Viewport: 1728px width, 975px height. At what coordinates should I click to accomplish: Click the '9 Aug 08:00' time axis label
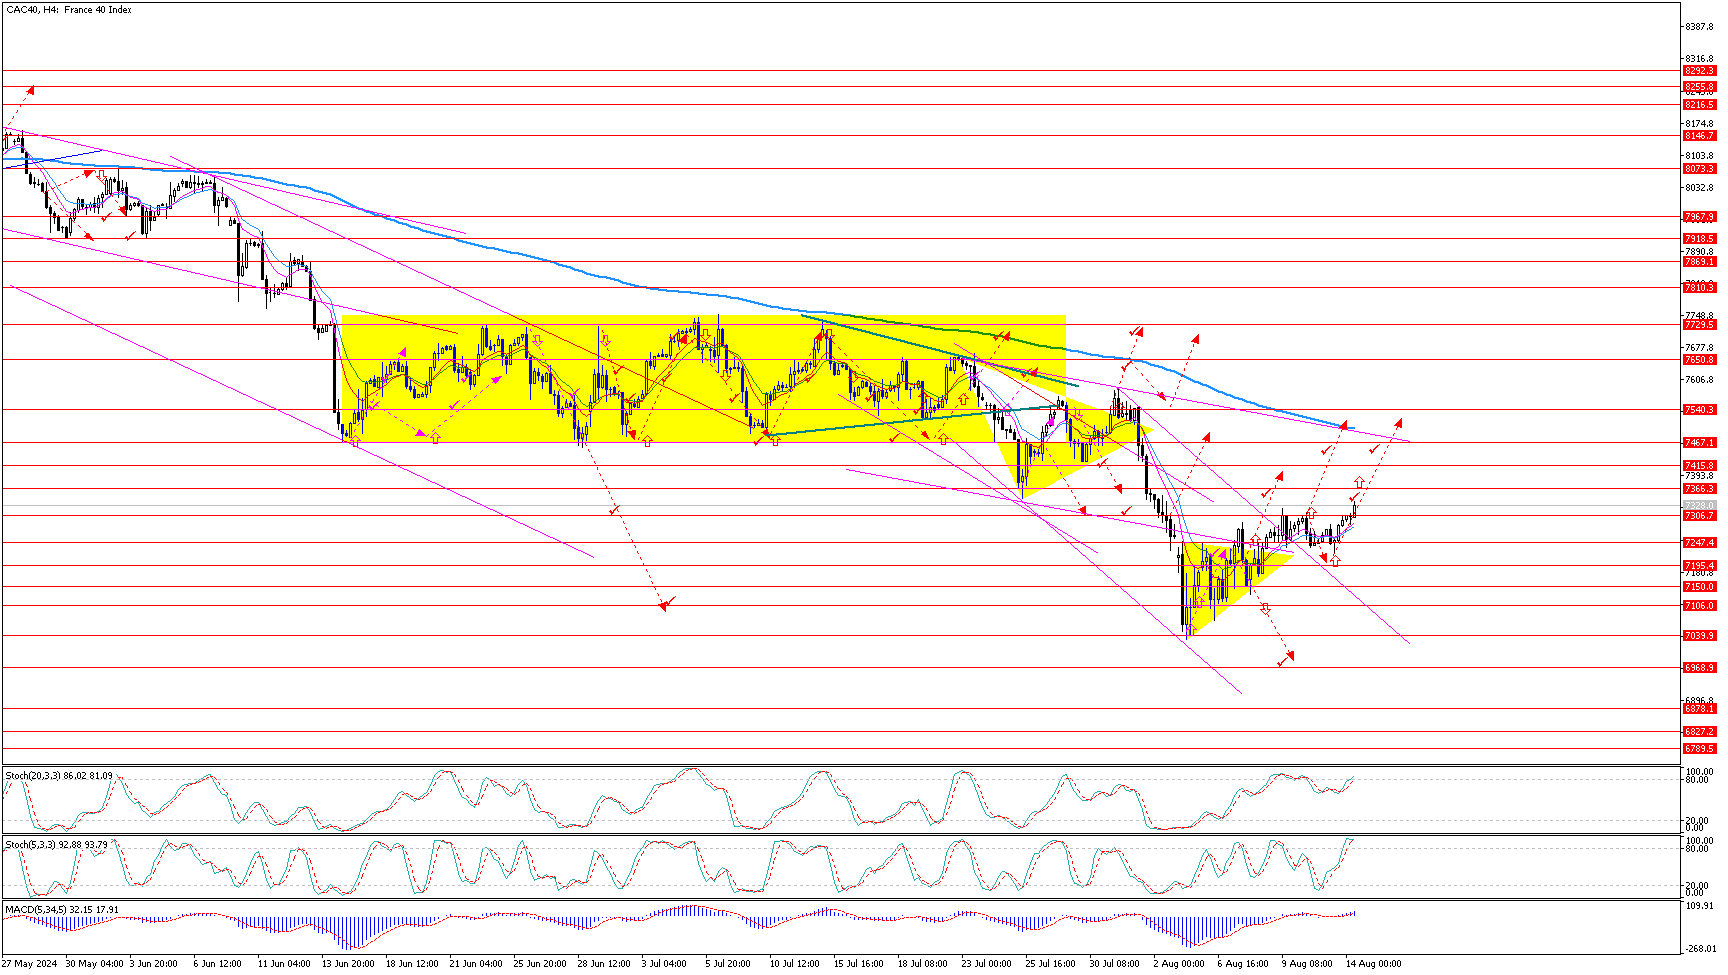pyautogui.click(x=1307, y=964)
